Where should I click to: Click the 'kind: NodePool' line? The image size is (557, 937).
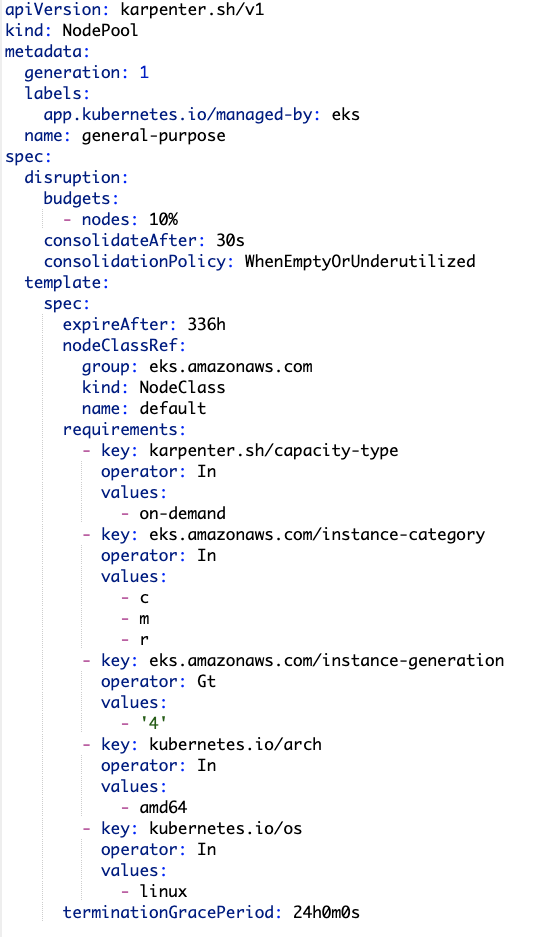pos(71,30)
